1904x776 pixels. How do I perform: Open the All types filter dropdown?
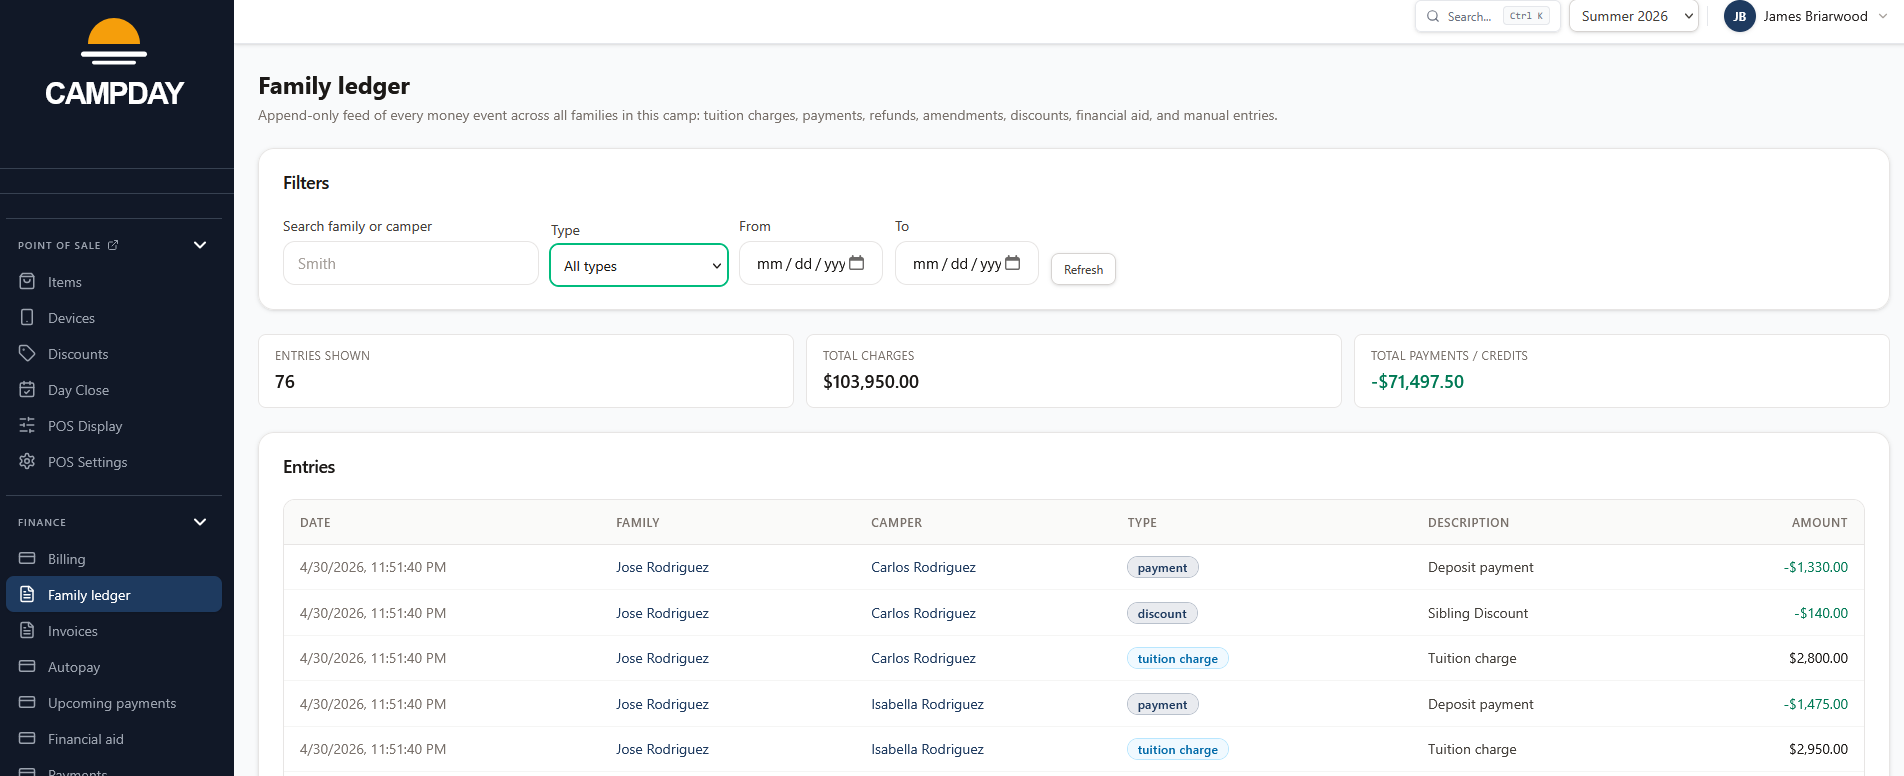[639, 265]
